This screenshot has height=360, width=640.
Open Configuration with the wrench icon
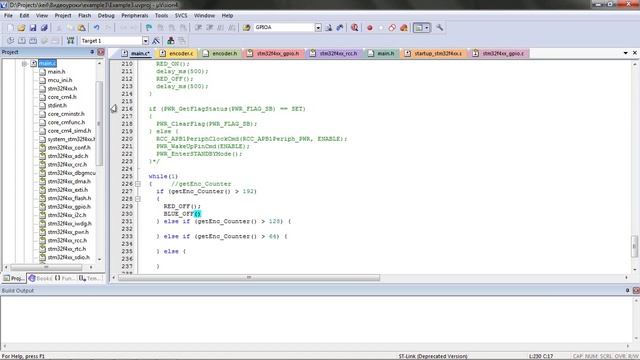point(440,28)
